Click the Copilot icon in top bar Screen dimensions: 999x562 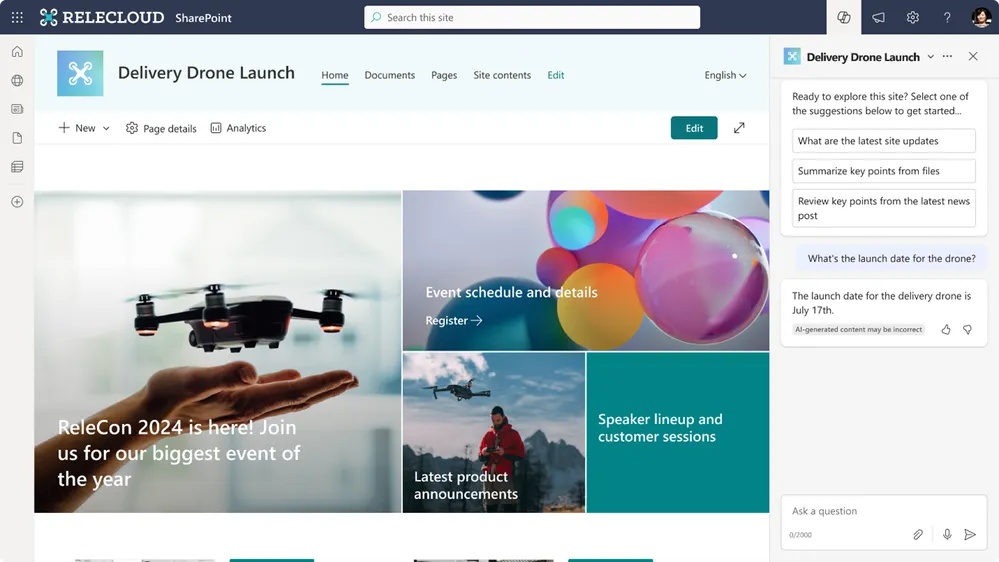(x=844, y=17)
